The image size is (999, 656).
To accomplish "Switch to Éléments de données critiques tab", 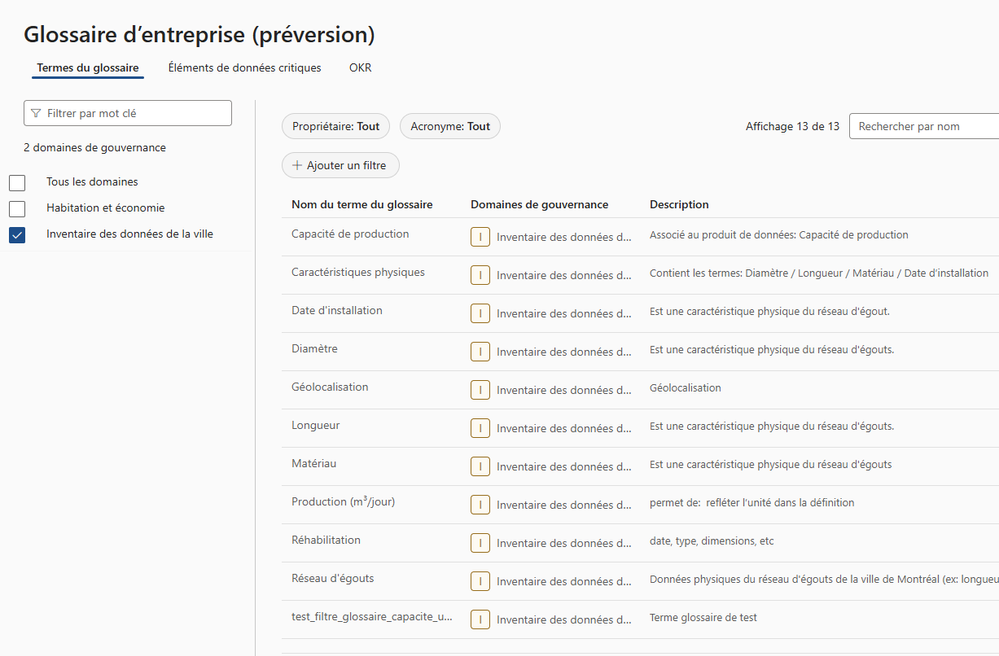I will (244, 68).
